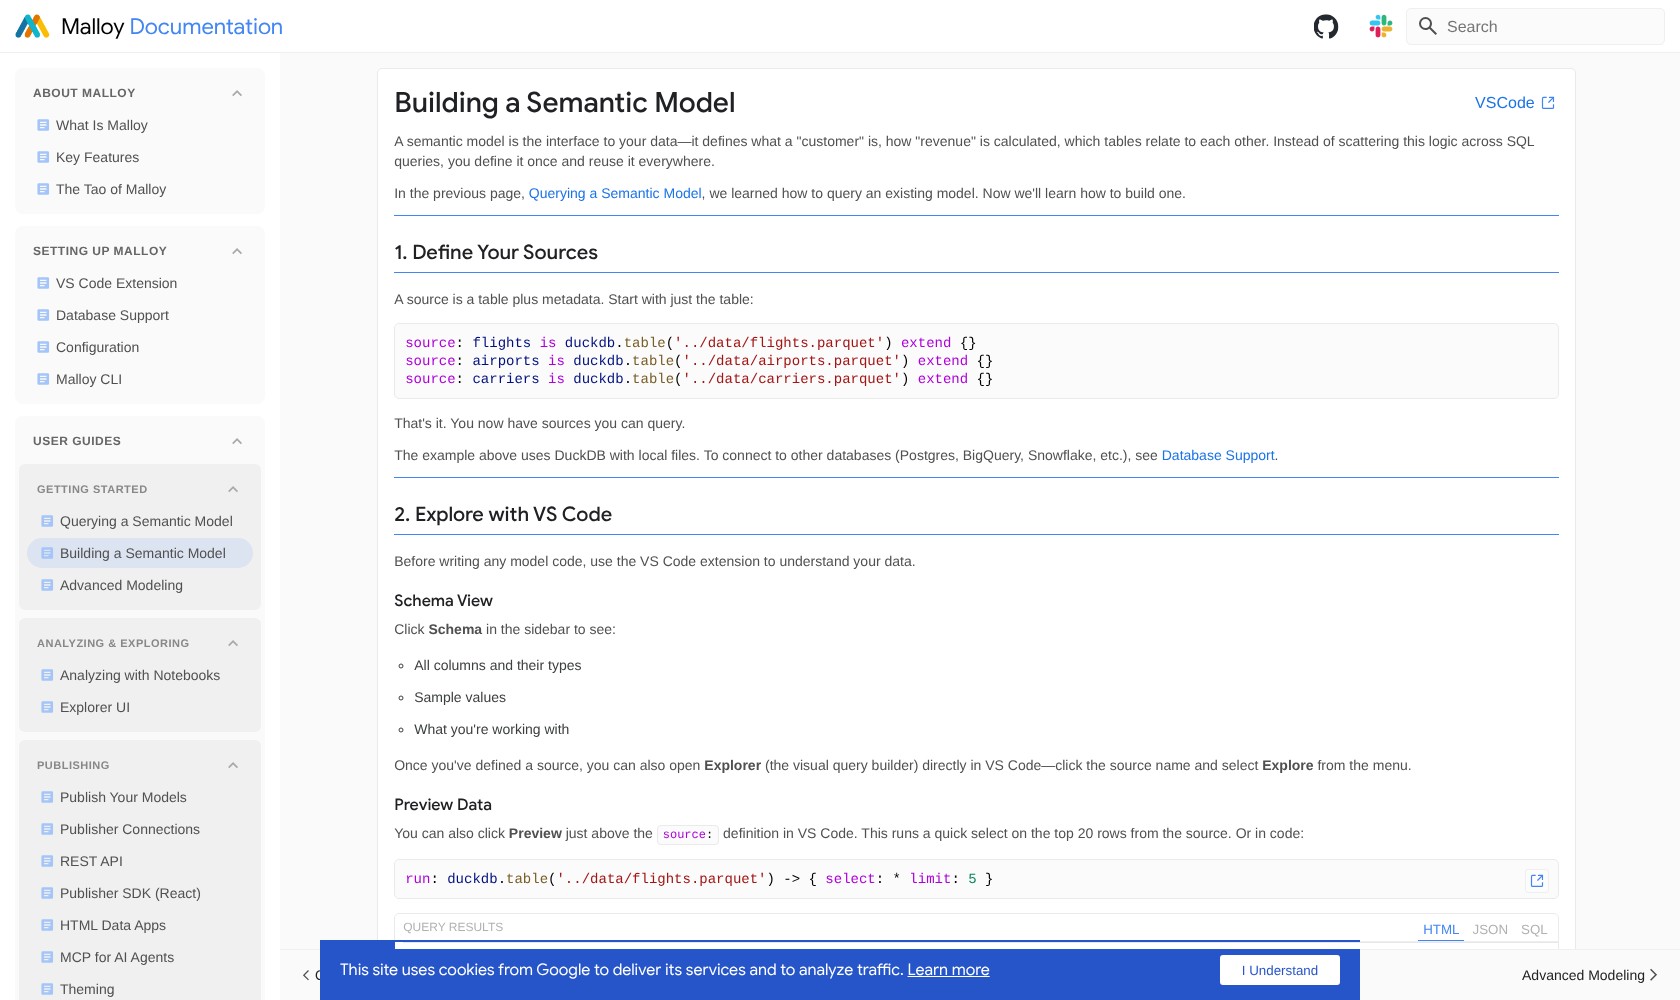The height and width of the screenshot is (1000, 1680).
Task: Click the page icon beside What Is Malloy
Action: point(43,125)
